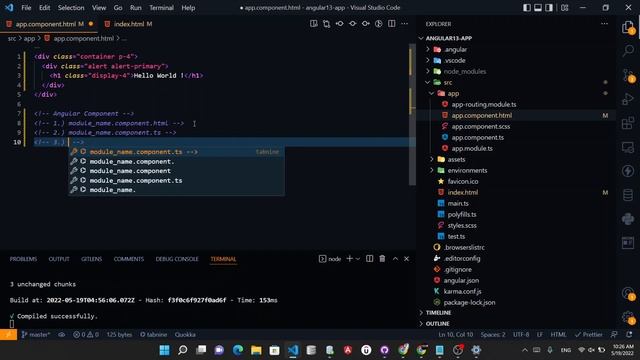Viewport: 640px width, 360px height.
Task: Toggle panel layout button in title bar
Action: (x=538, y=8)
